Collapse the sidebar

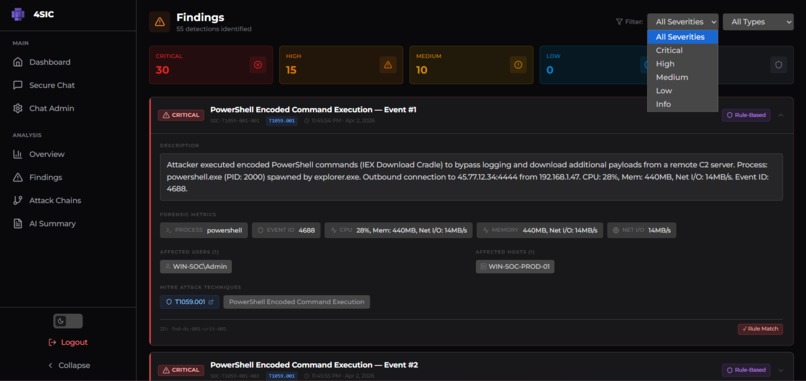click(68, 366)
